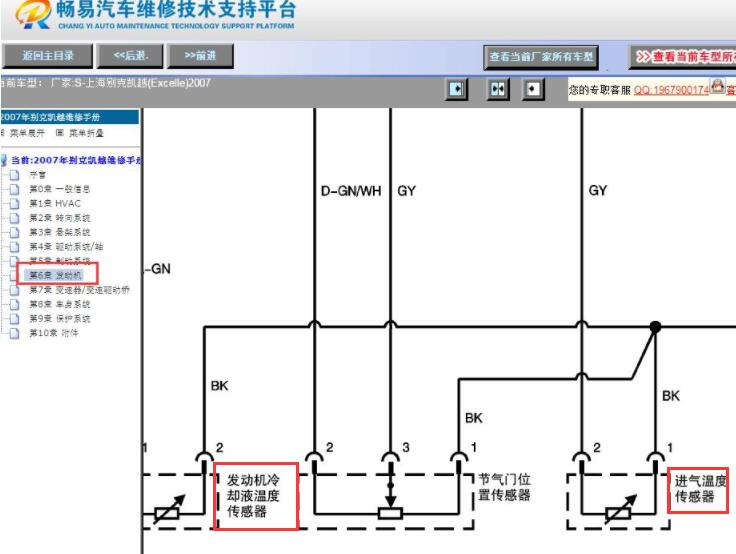This screenshot has height=554, width=736.
Task: Click the 菜单折叠 collapse menu icon
Action: [x=60, y=133]
